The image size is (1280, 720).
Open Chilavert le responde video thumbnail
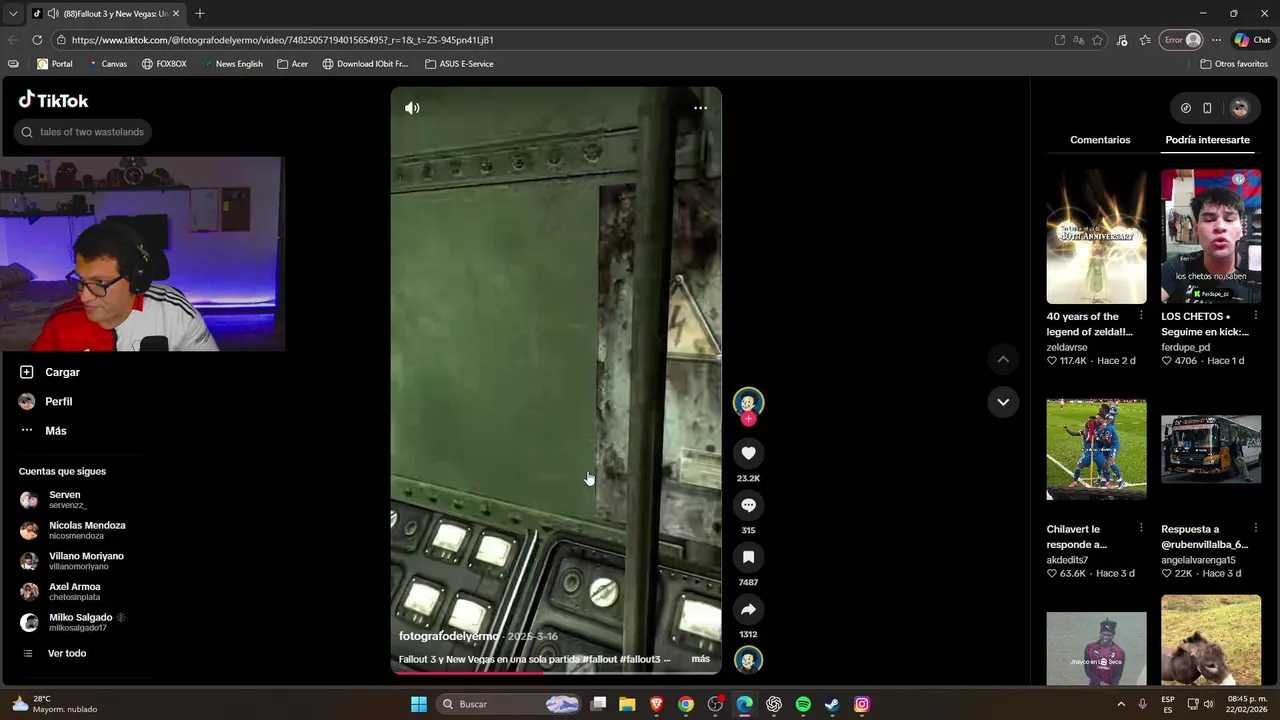tap(1096, 449)
